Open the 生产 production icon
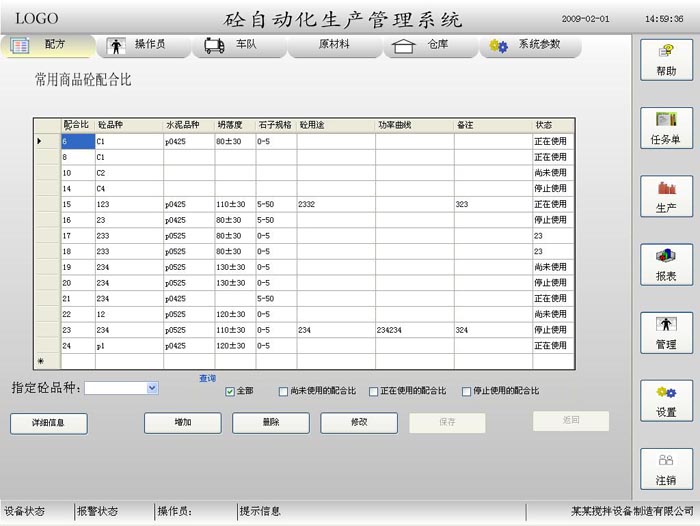Screen dimensions: 700x526 667,188
